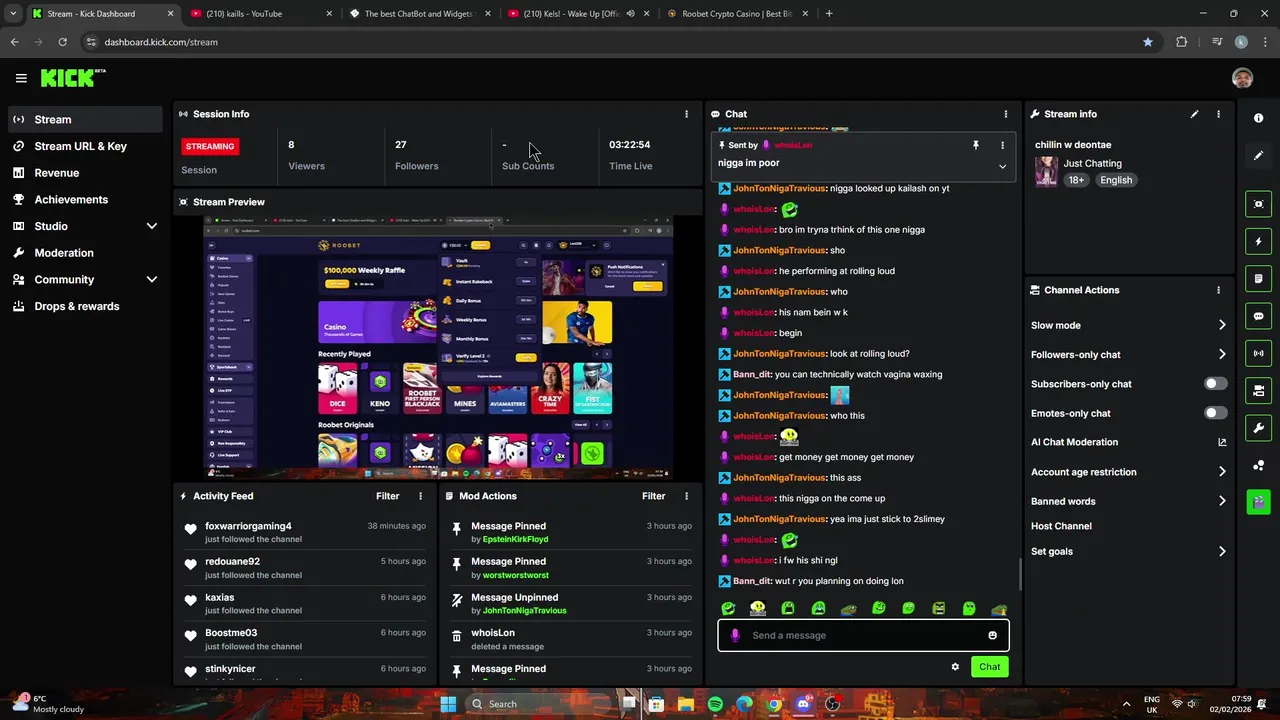Open Followers-only chat settings arrow
This screenshot has width=1280, height=720.
pos(1222,354)
